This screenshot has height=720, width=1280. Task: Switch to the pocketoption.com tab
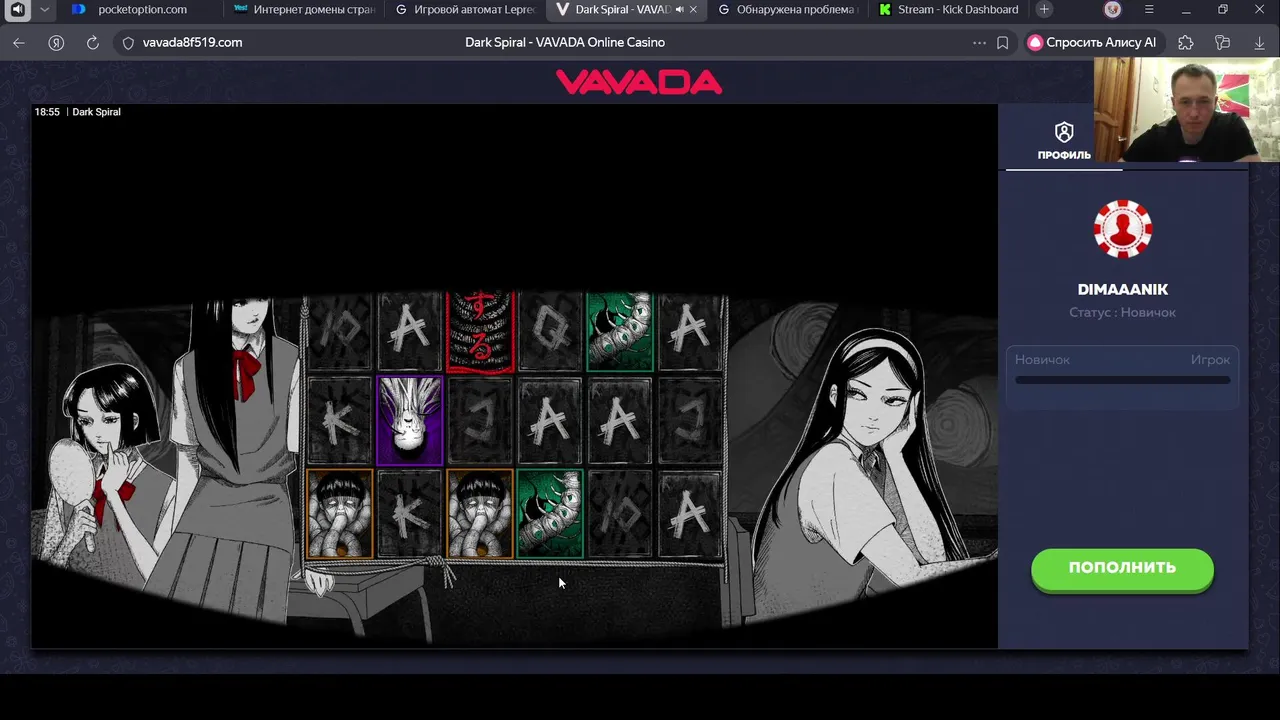[141, 9]
